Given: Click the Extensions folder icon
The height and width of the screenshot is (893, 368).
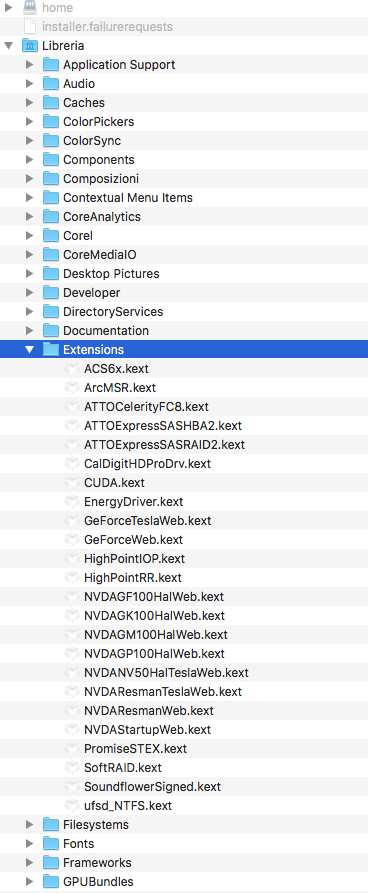Looking at the screenshot, I should pos(51,350).
